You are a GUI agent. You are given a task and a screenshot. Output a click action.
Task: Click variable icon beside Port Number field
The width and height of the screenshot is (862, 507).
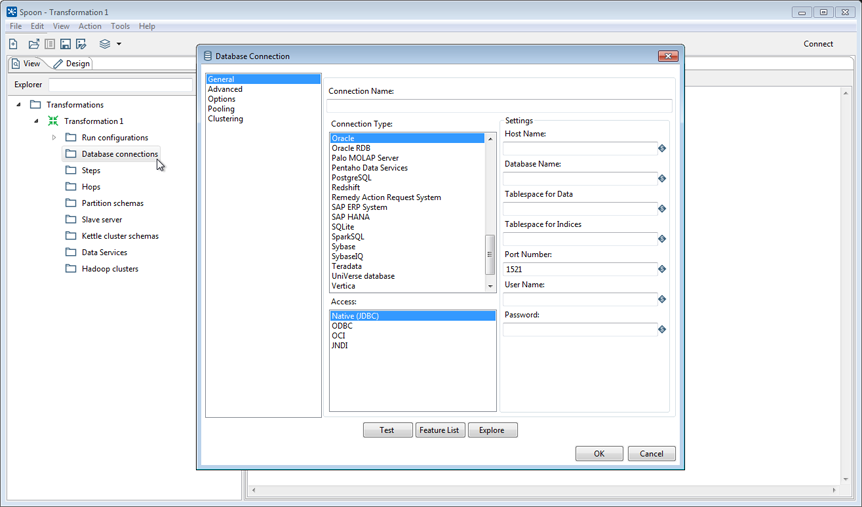click(662, 269)
